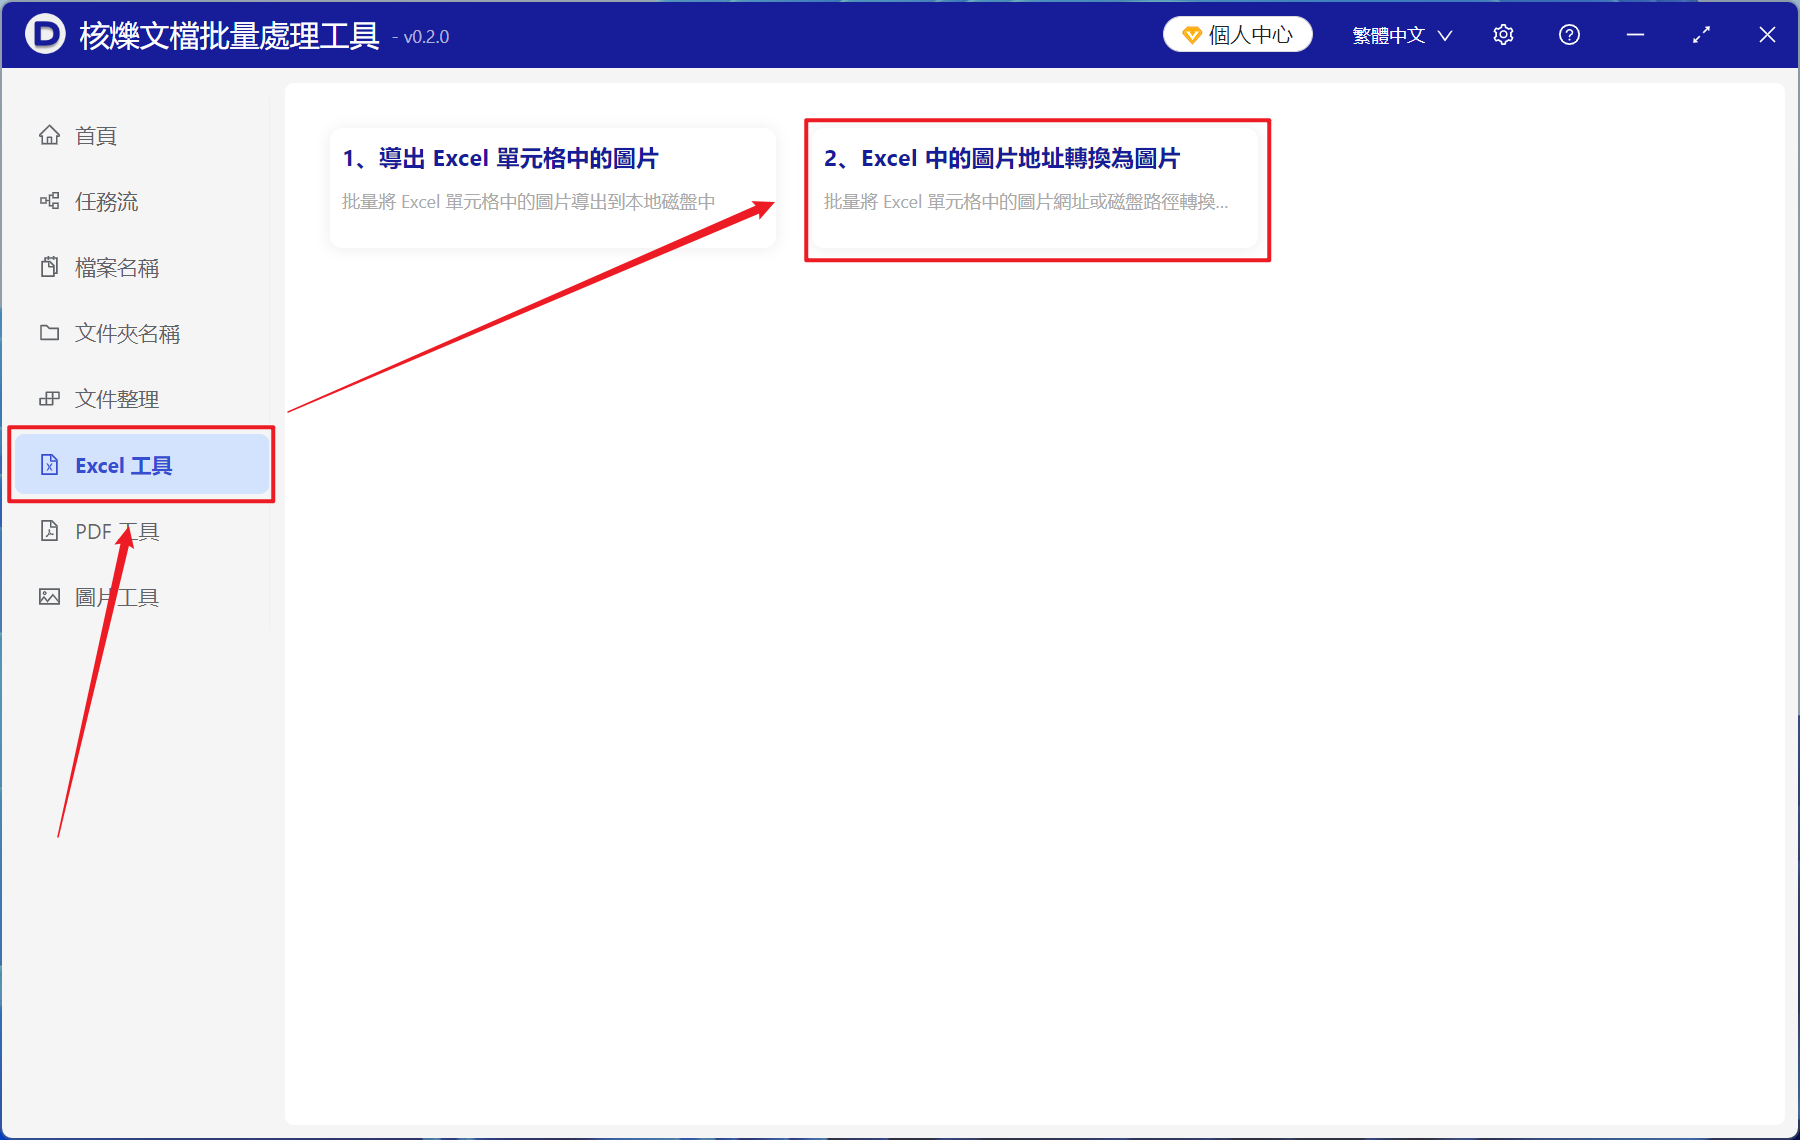This screenshot has height=1140, width=1800.
Task: Go to 首頁 page
Action: click(x=140, y=135)
